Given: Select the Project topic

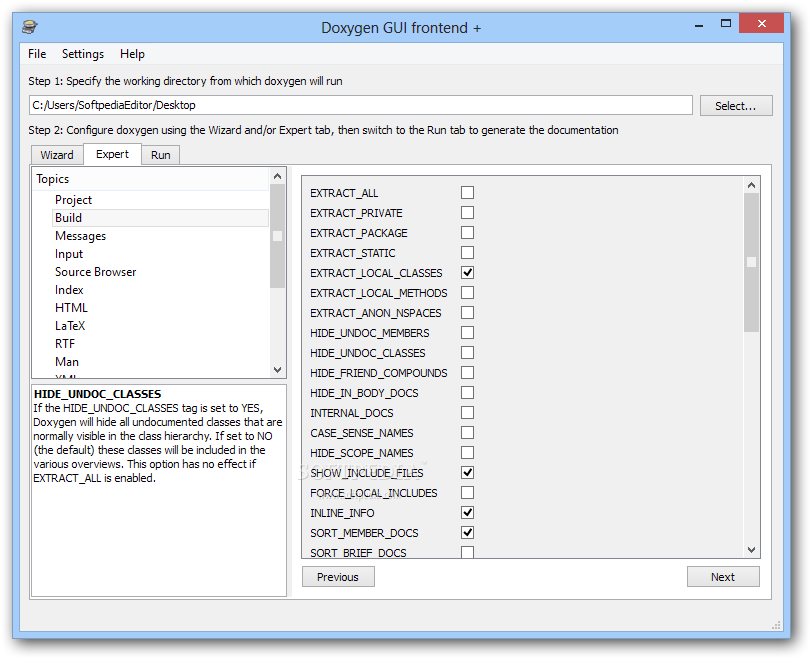Looking at the screenshot, I should [x=73, y=200].
